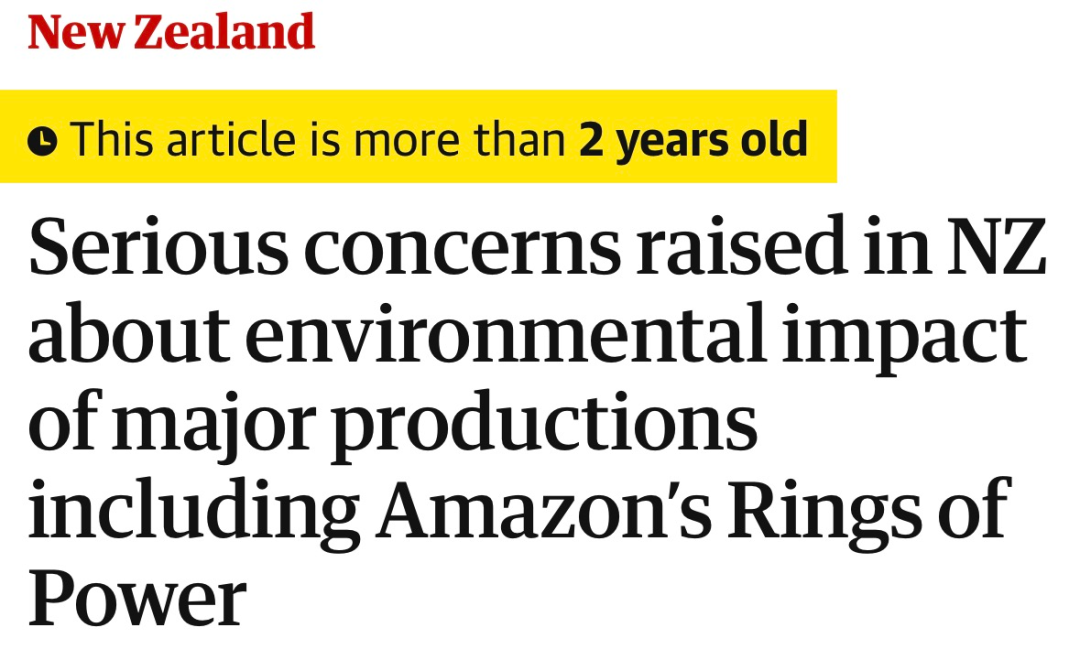
Task: Click the clock icon in yellow banner
Action: pyautogui.click(x=42, y=141)
